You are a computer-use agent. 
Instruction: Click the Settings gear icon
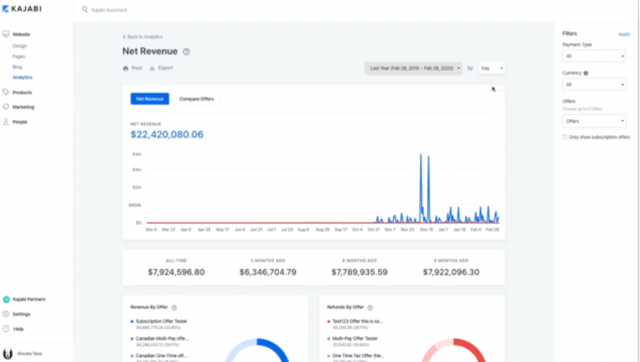coord(6,314)
